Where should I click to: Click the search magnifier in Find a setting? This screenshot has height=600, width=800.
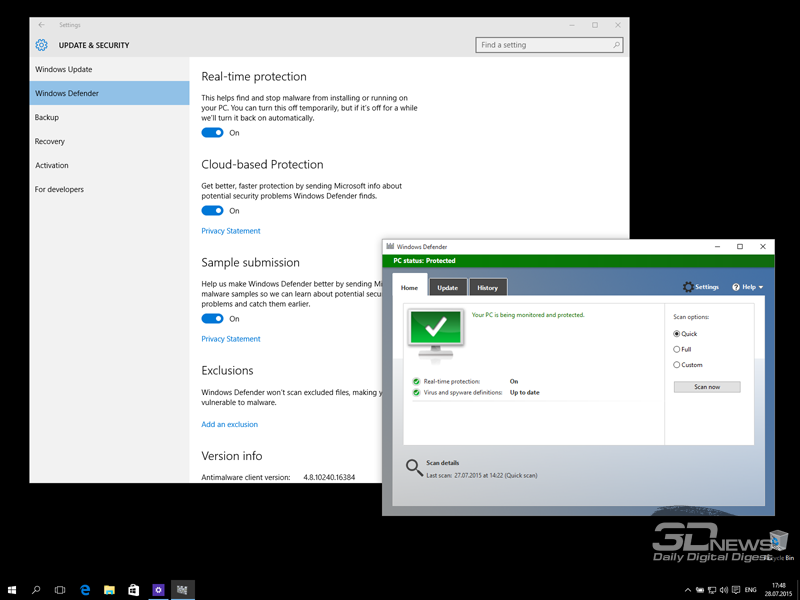pyautogui.click(x=616, y=45)
